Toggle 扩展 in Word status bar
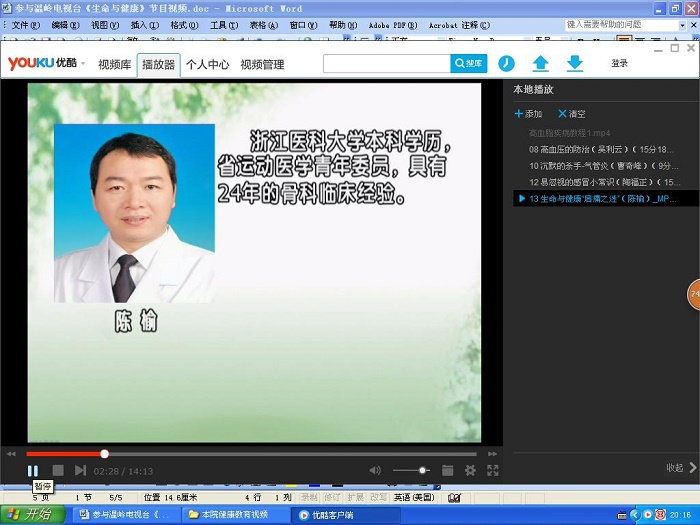700x525 pixels. click(355, 497)
